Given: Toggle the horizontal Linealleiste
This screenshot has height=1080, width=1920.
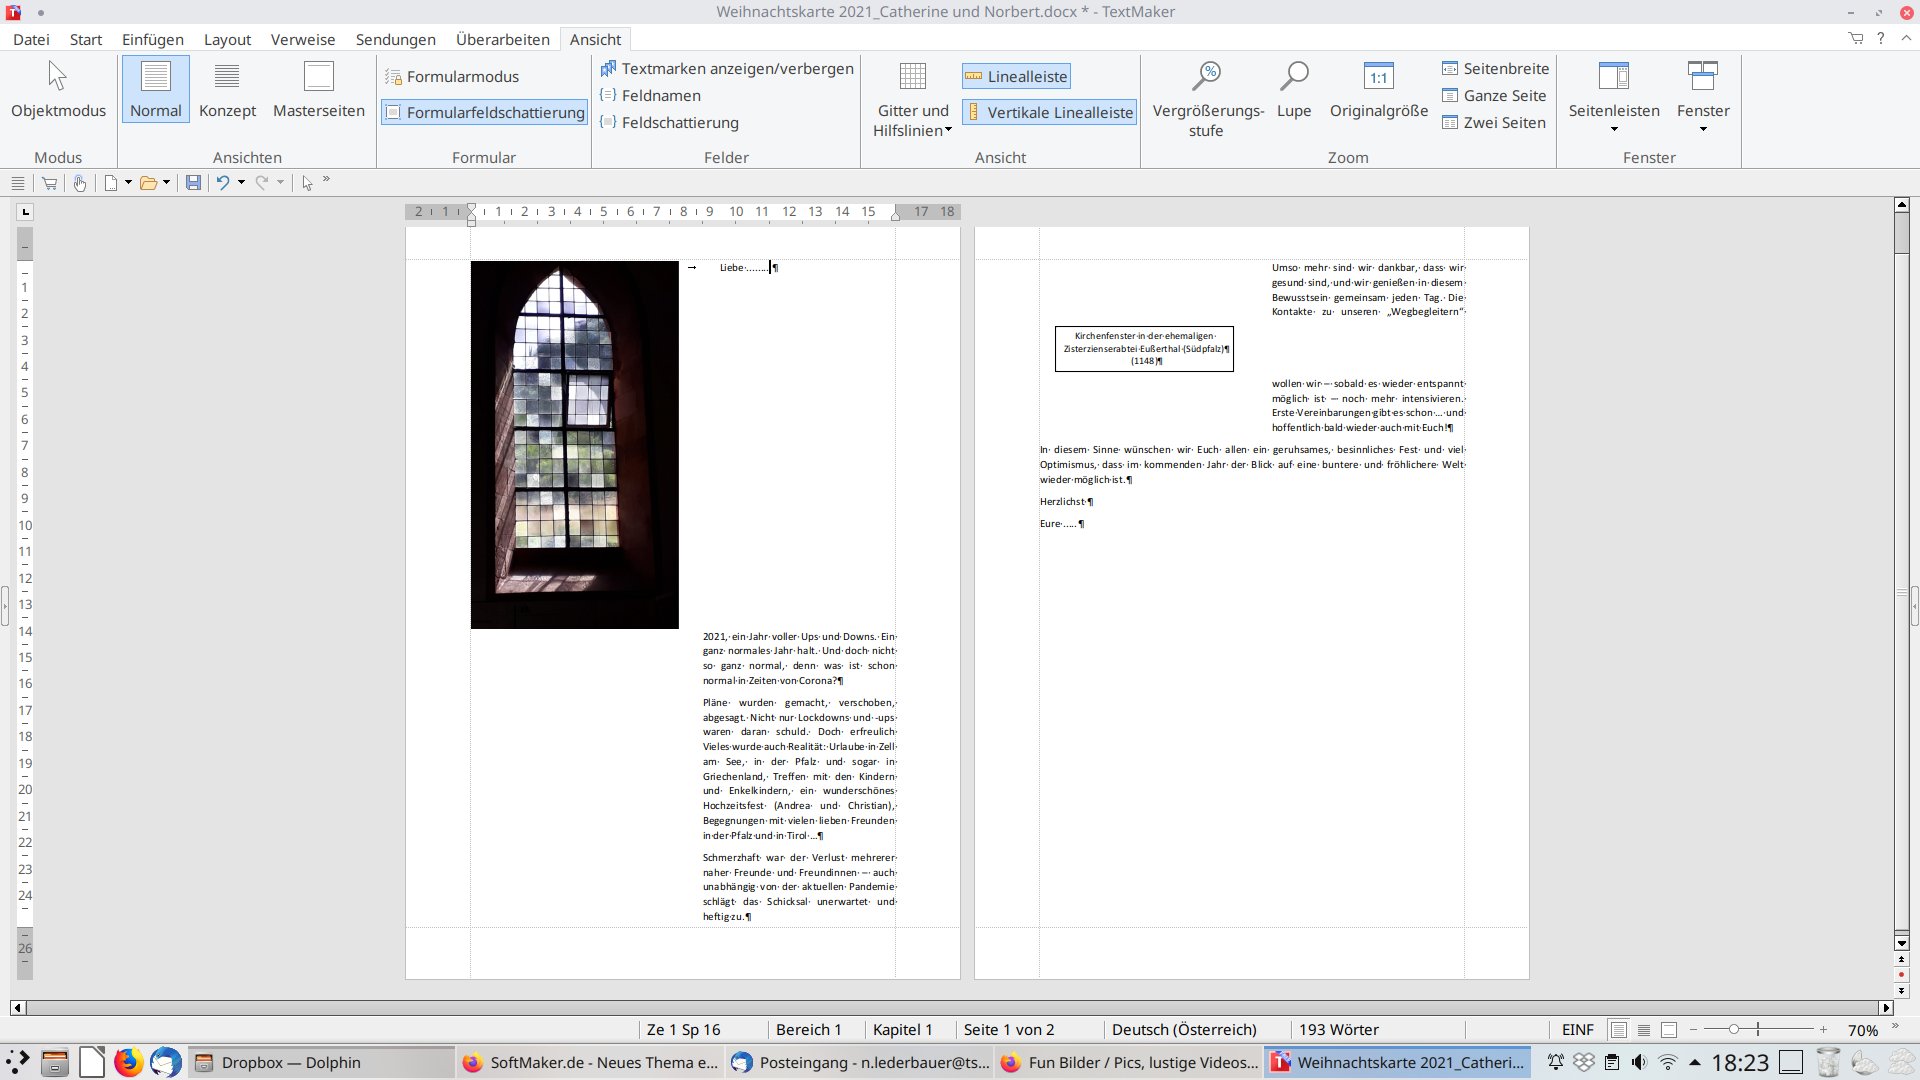Looking at the screenshot, I should (x=1016, y=76).
